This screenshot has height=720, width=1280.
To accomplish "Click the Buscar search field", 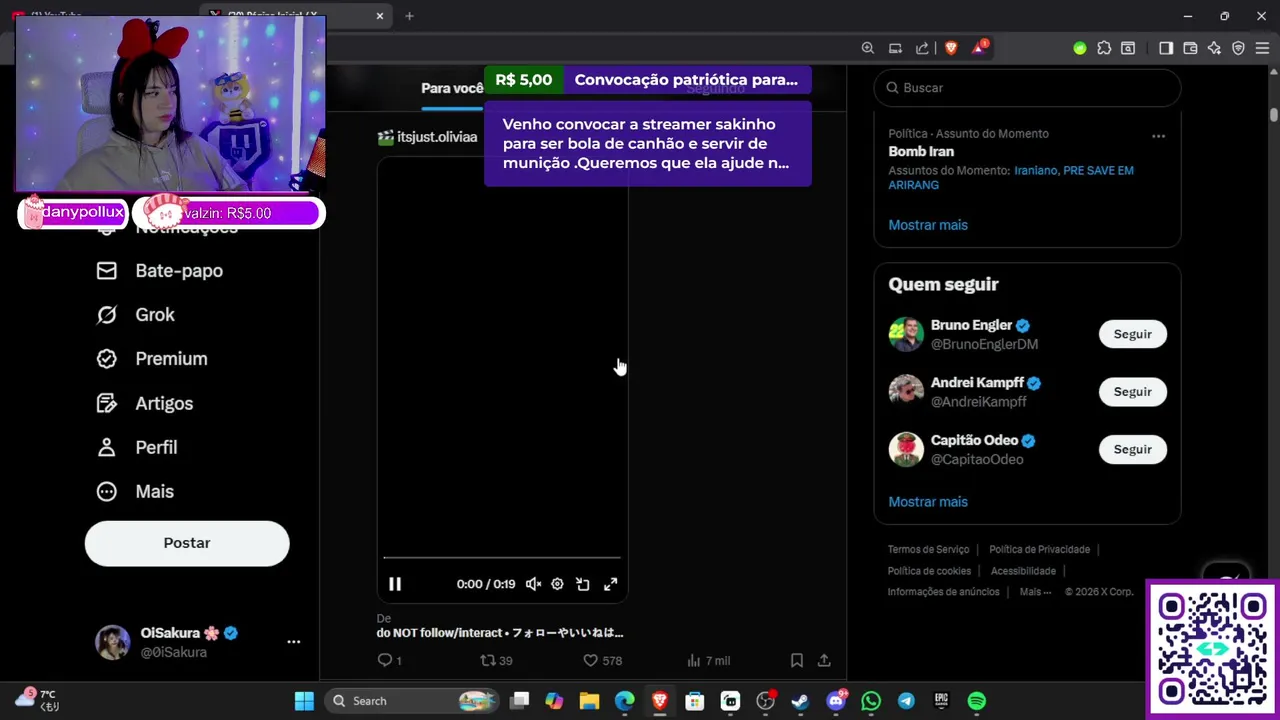I will click(1027, 88).
